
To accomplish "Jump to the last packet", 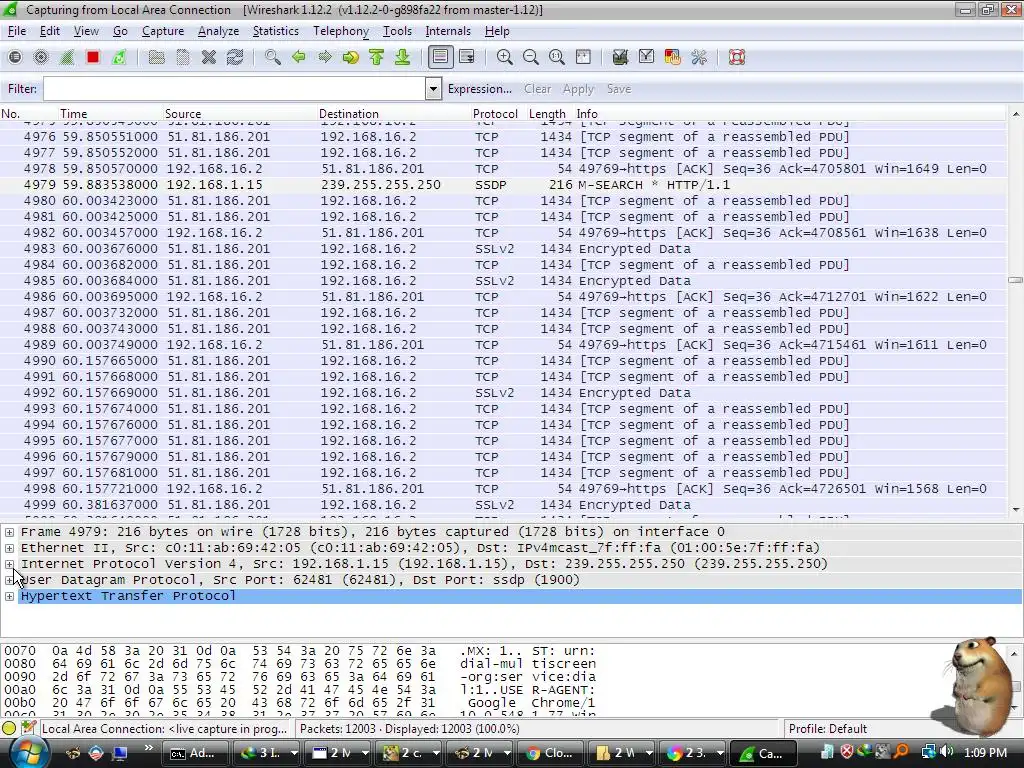I will [403, 57].
